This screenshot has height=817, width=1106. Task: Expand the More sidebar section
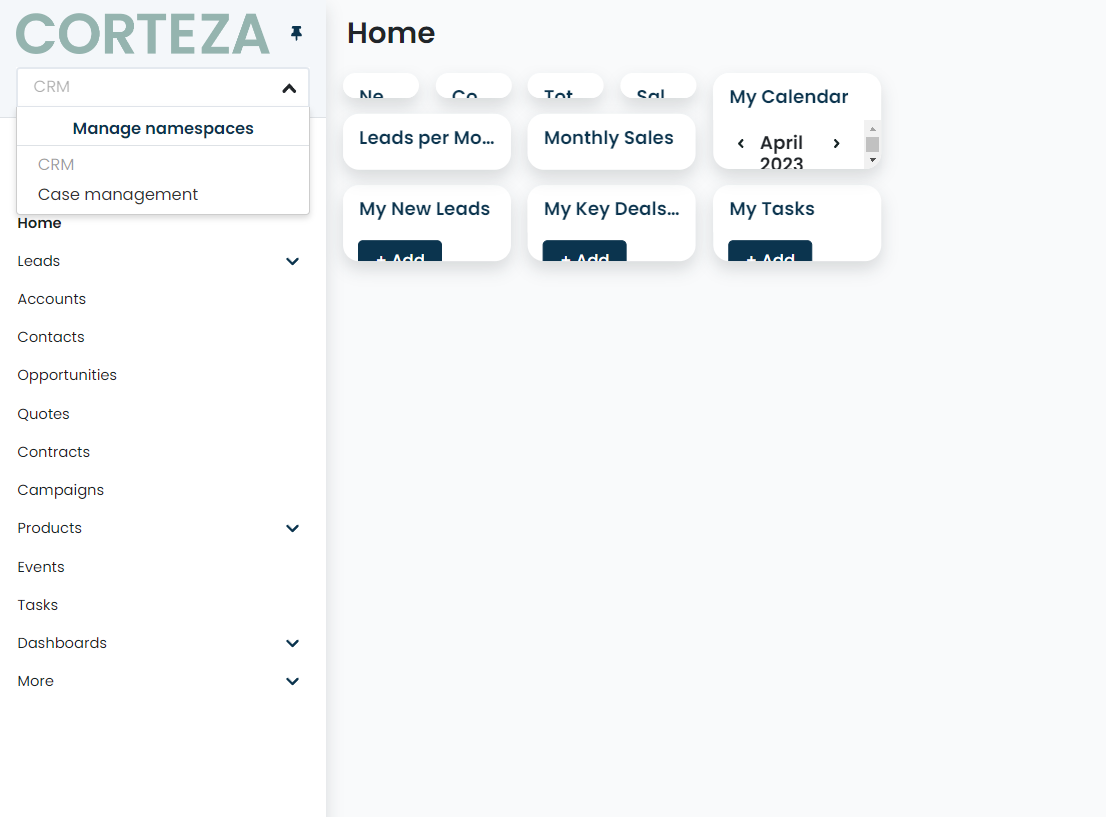click(292, 681)
